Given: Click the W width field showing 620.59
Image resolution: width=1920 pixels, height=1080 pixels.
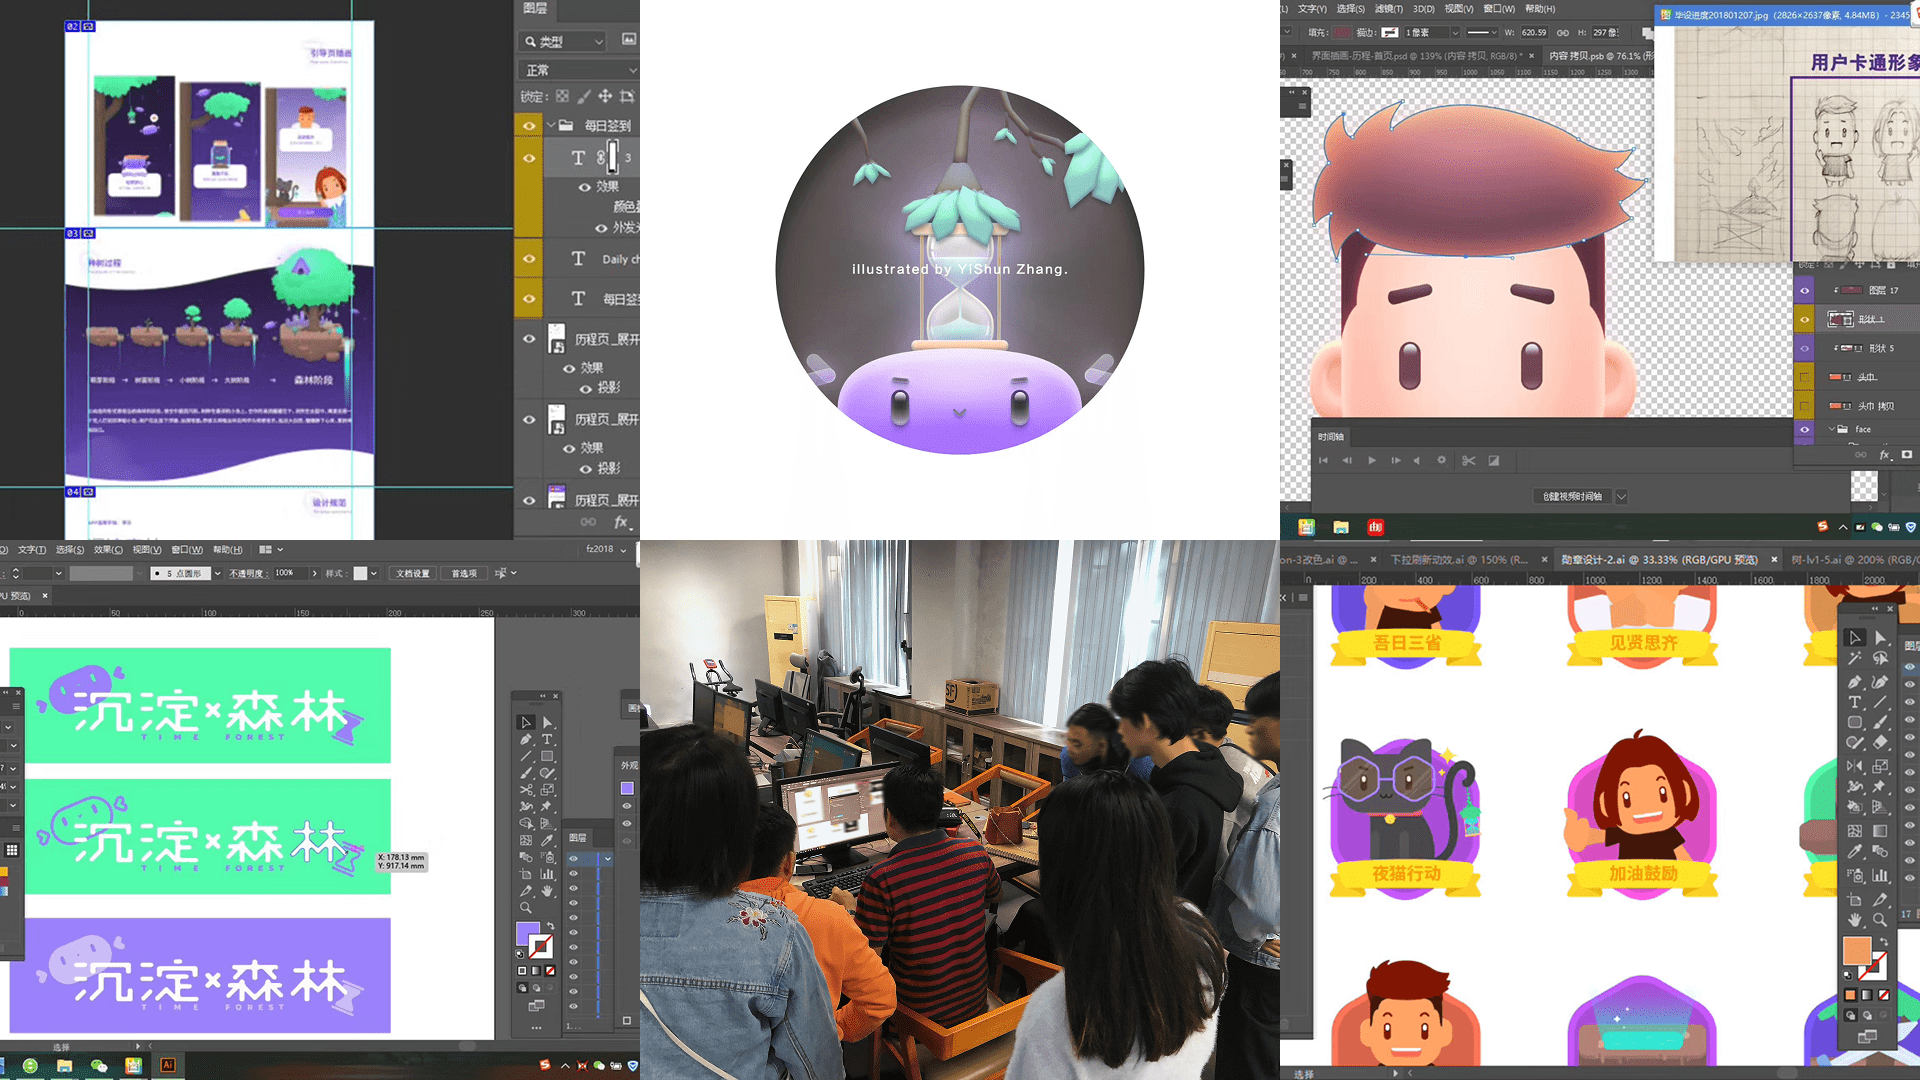Looking at the screenshot, I should pos(1534,32).
